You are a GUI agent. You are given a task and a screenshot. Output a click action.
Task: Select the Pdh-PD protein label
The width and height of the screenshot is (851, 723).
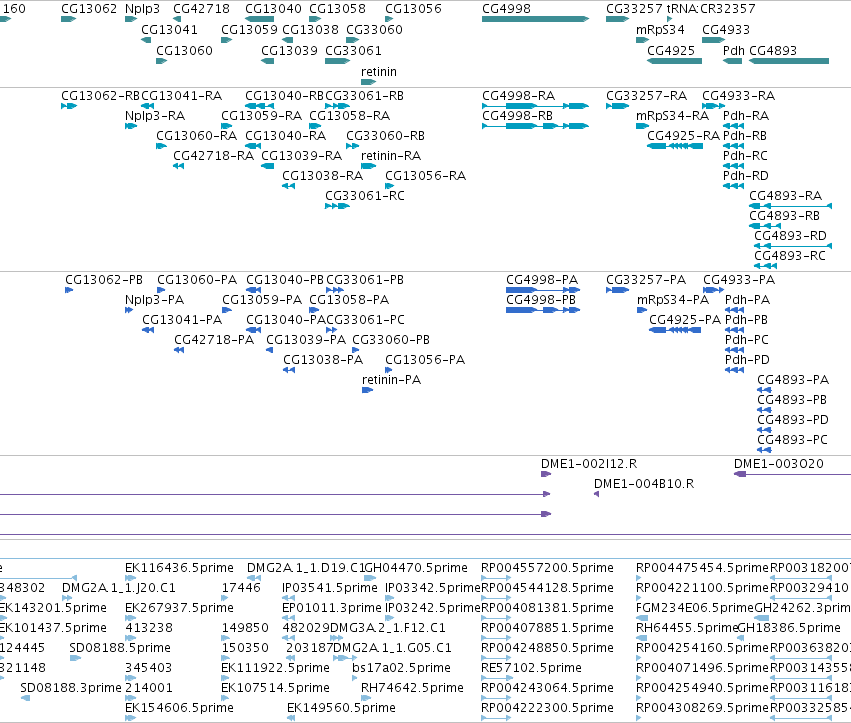(747, 360)
